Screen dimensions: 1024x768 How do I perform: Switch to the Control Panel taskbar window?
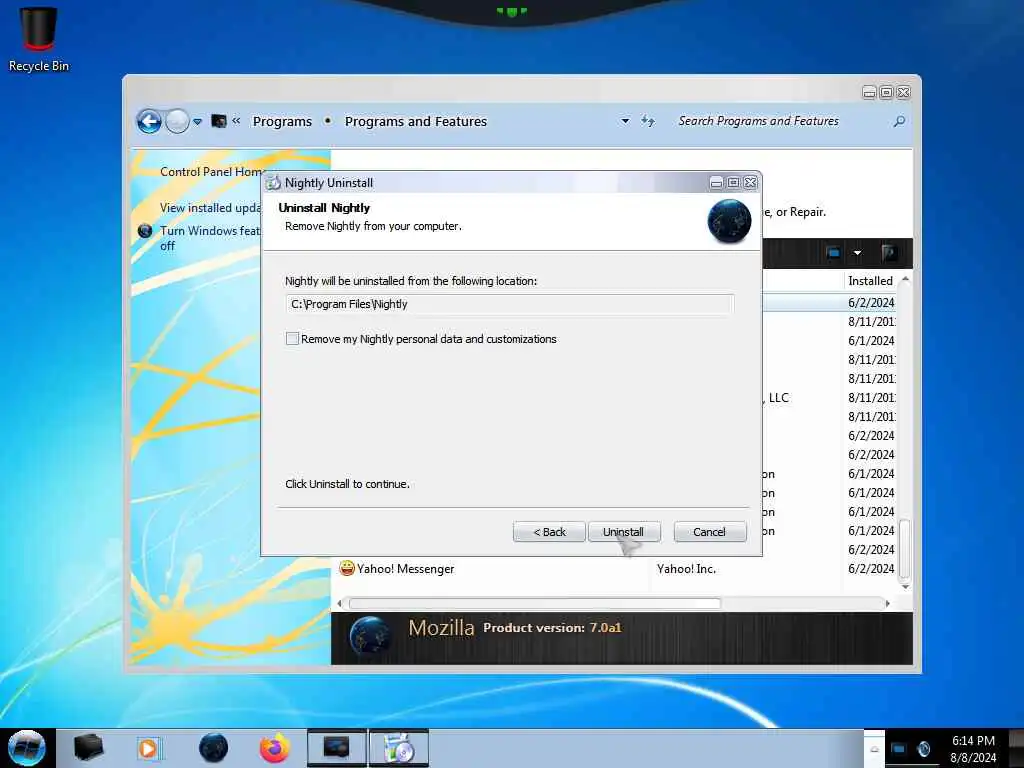click(337, 748)
